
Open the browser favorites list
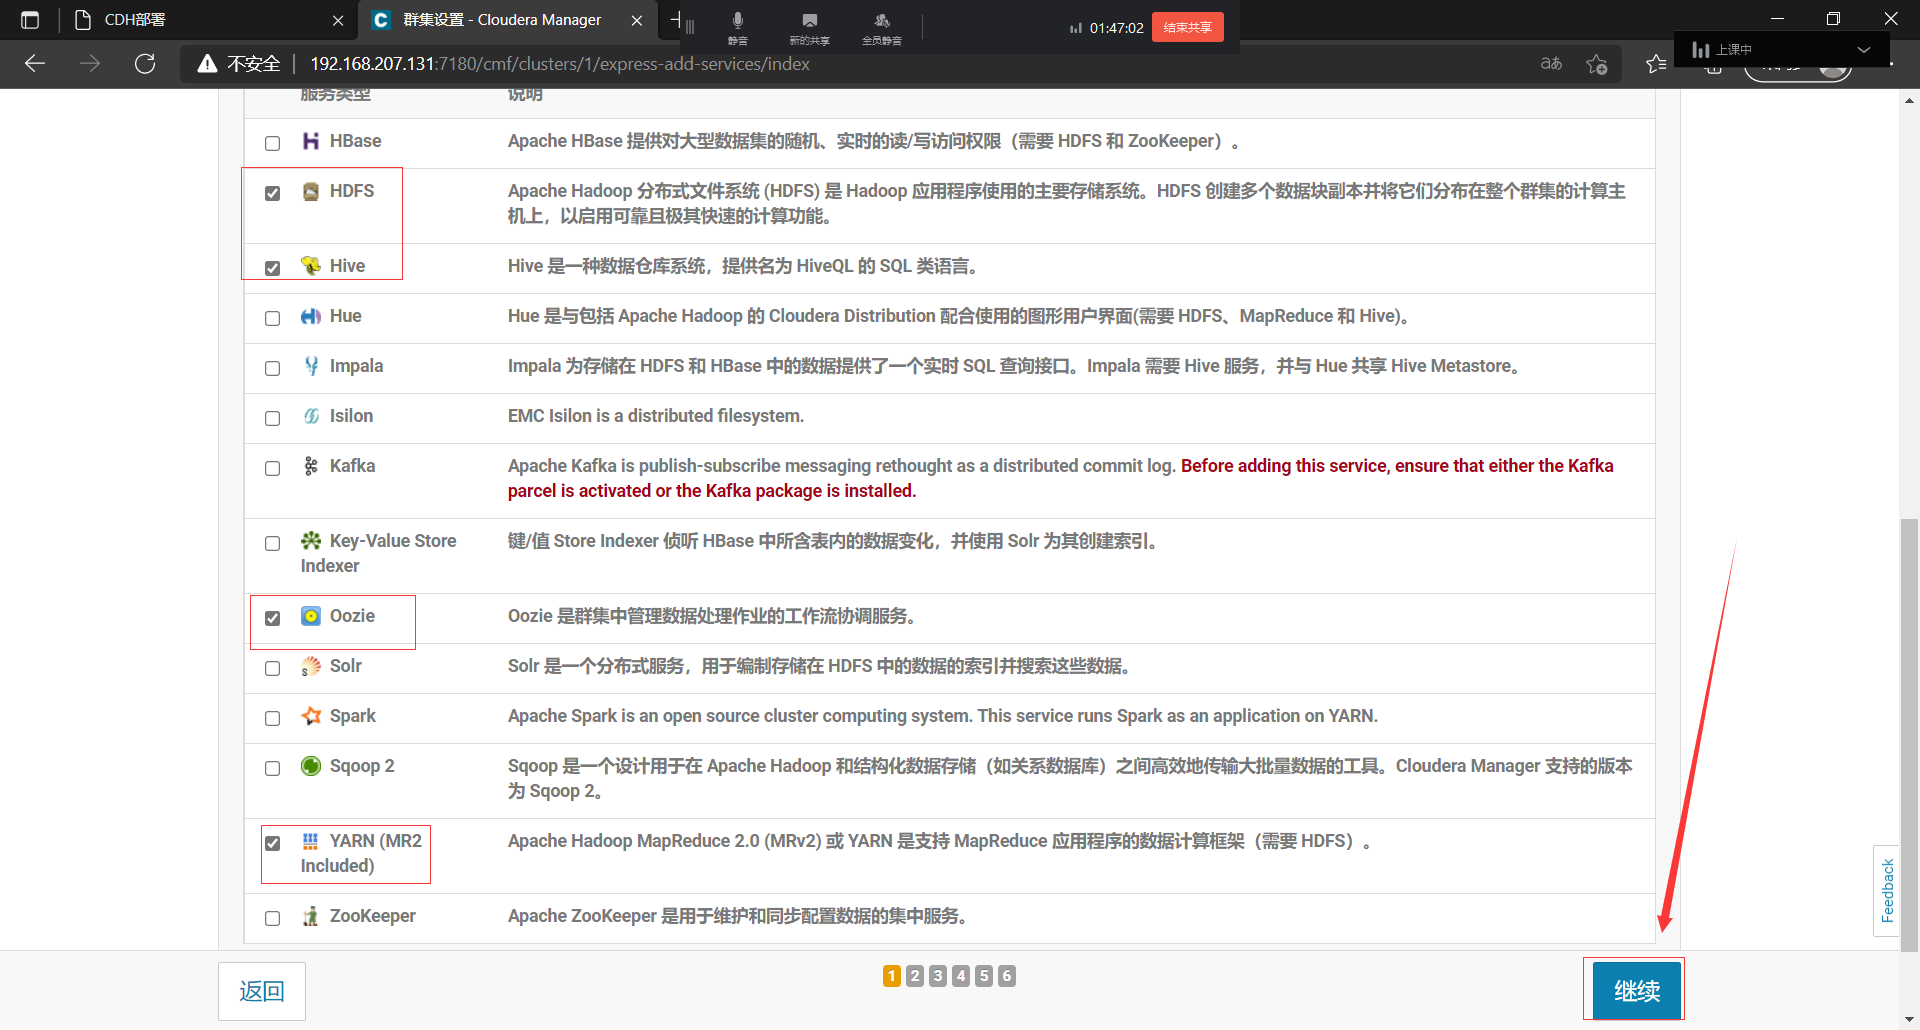coord(1655,64)
